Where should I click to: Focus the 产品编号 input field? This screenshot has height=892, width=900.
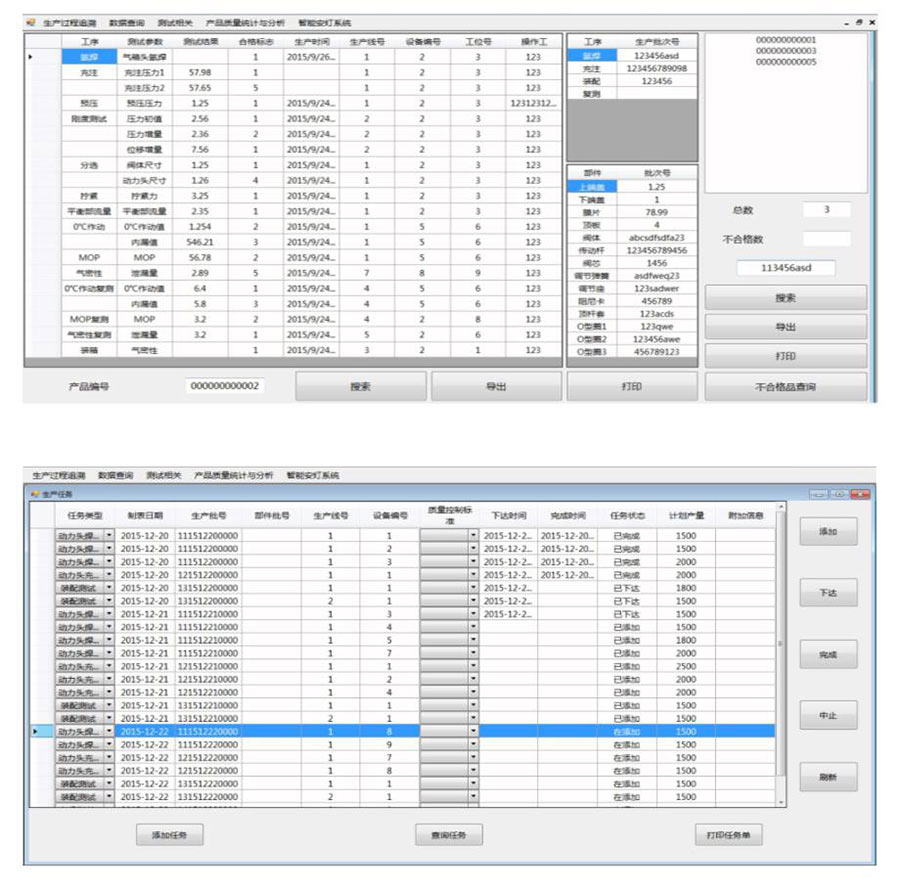pyautogui.click(x=225, y=386)
